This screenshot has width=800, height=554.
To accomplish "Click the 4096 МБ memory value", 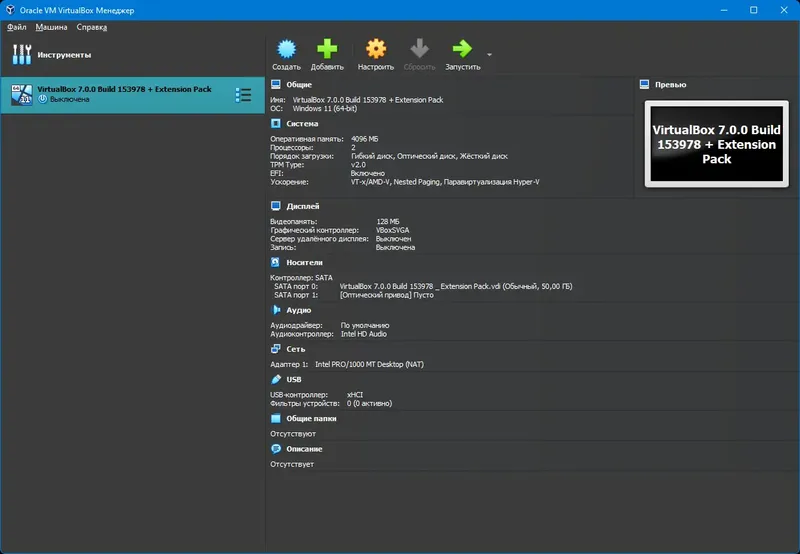I will coord(364,139).
